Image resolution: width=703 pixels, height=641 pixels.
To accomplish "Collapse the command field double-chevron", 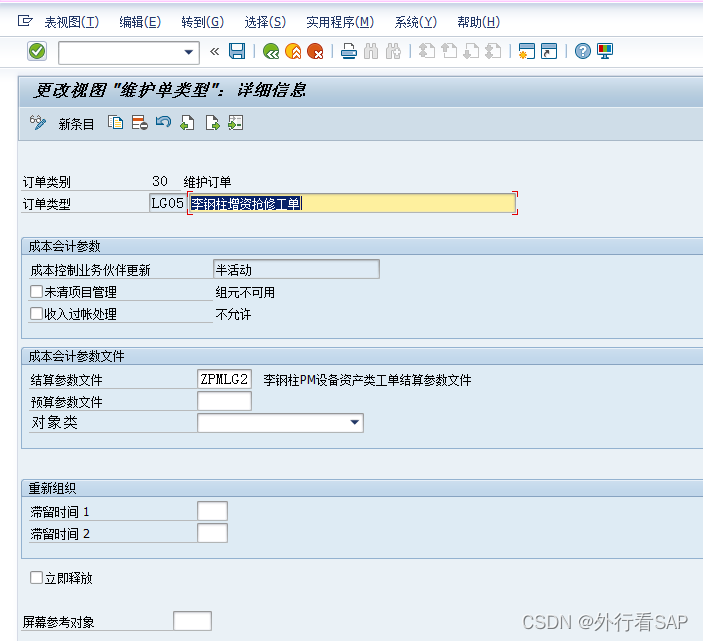I will point(215,52).
